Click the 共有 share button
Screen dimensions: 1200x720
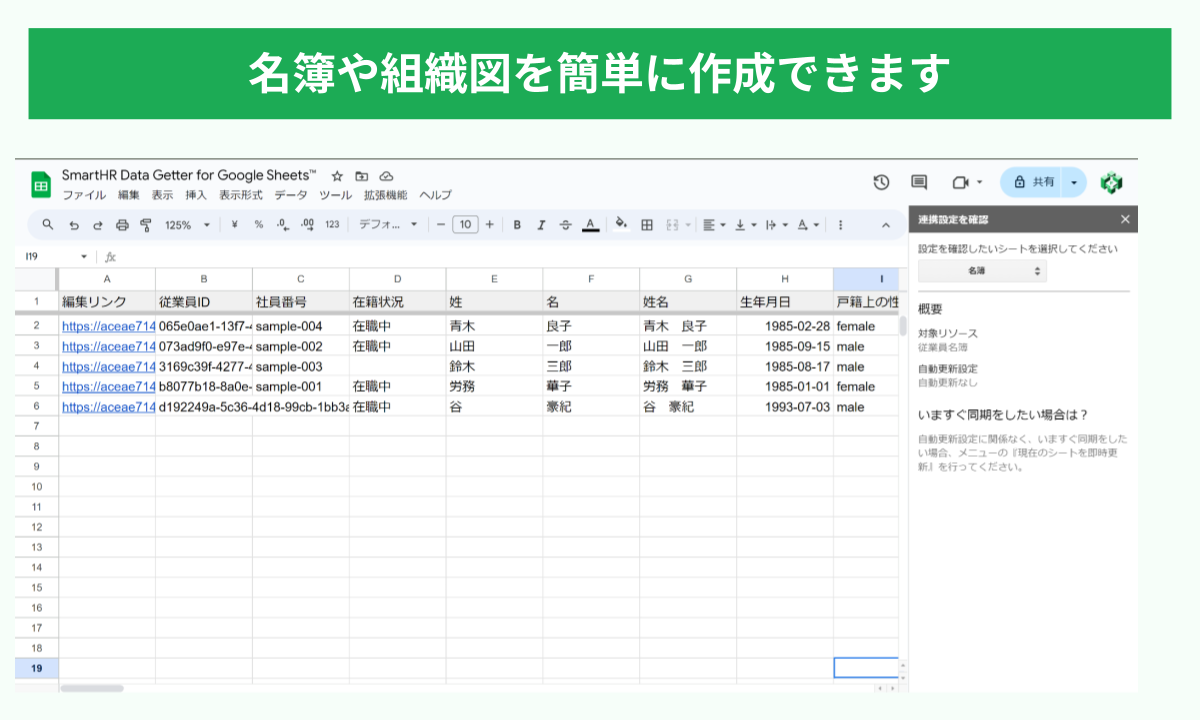click(1034, 182)
